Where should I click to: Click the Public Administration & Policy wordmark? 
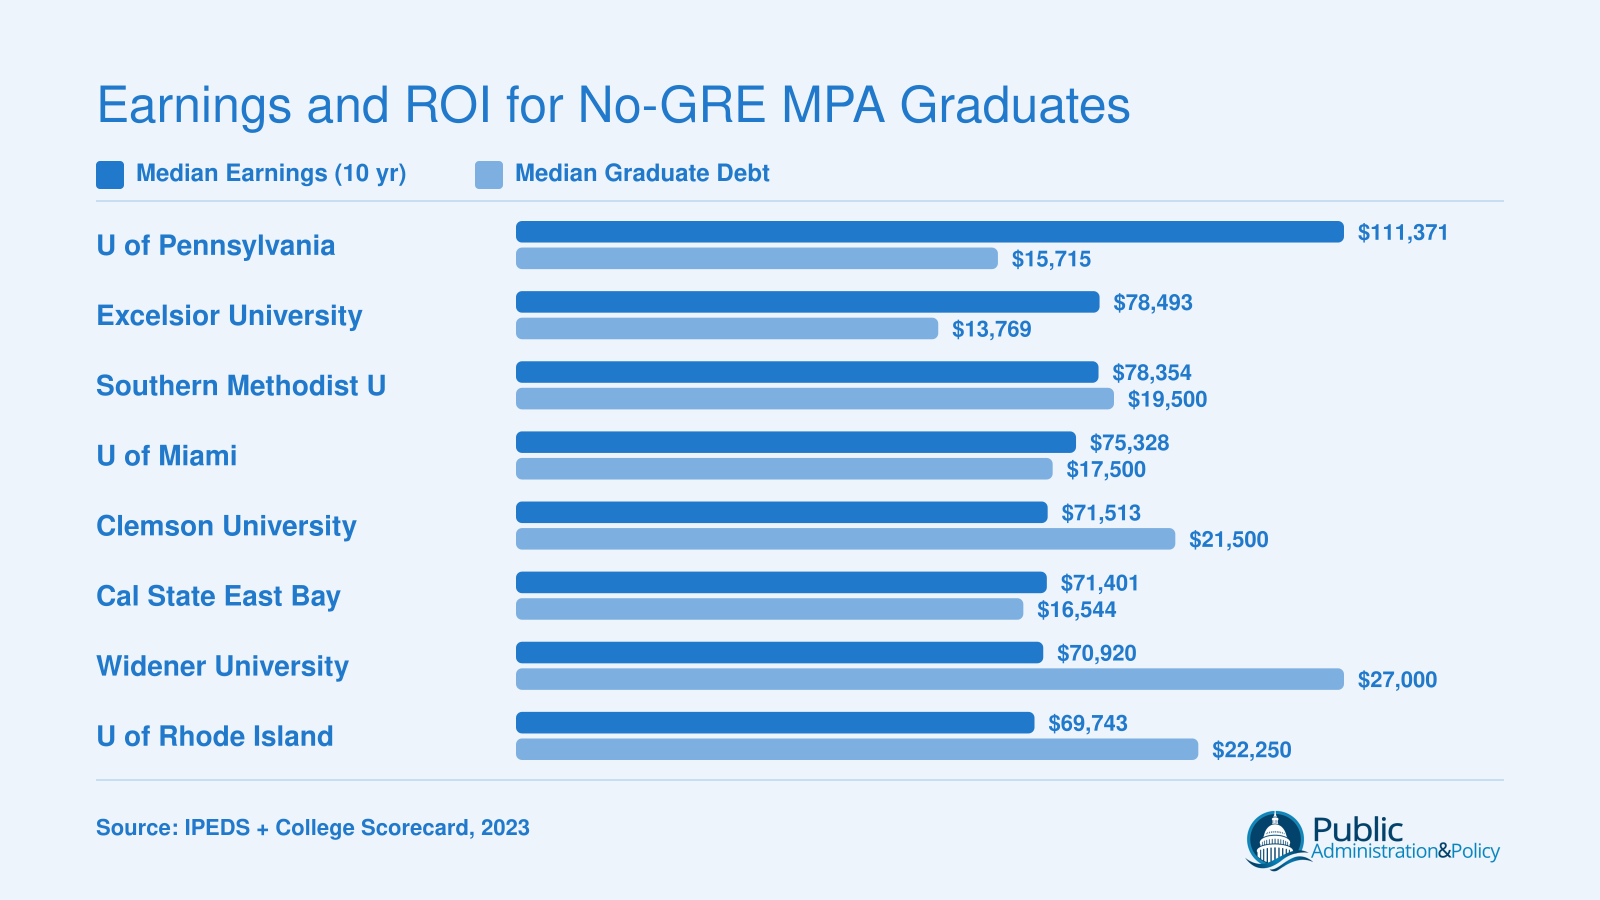(x=1406, y=839)
